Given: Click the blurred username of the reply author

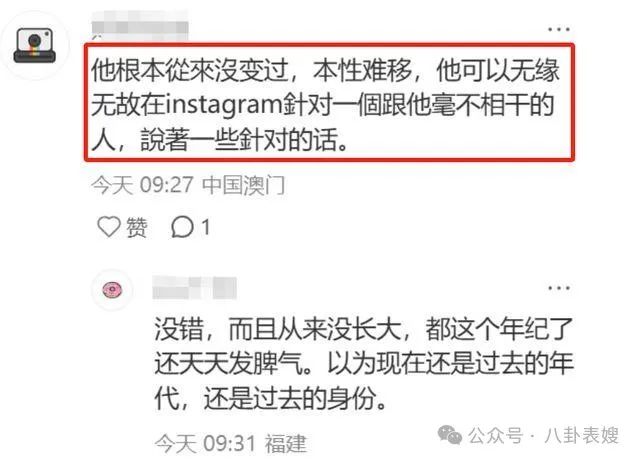Looking at the screenshot, I should tap(195, 288).
